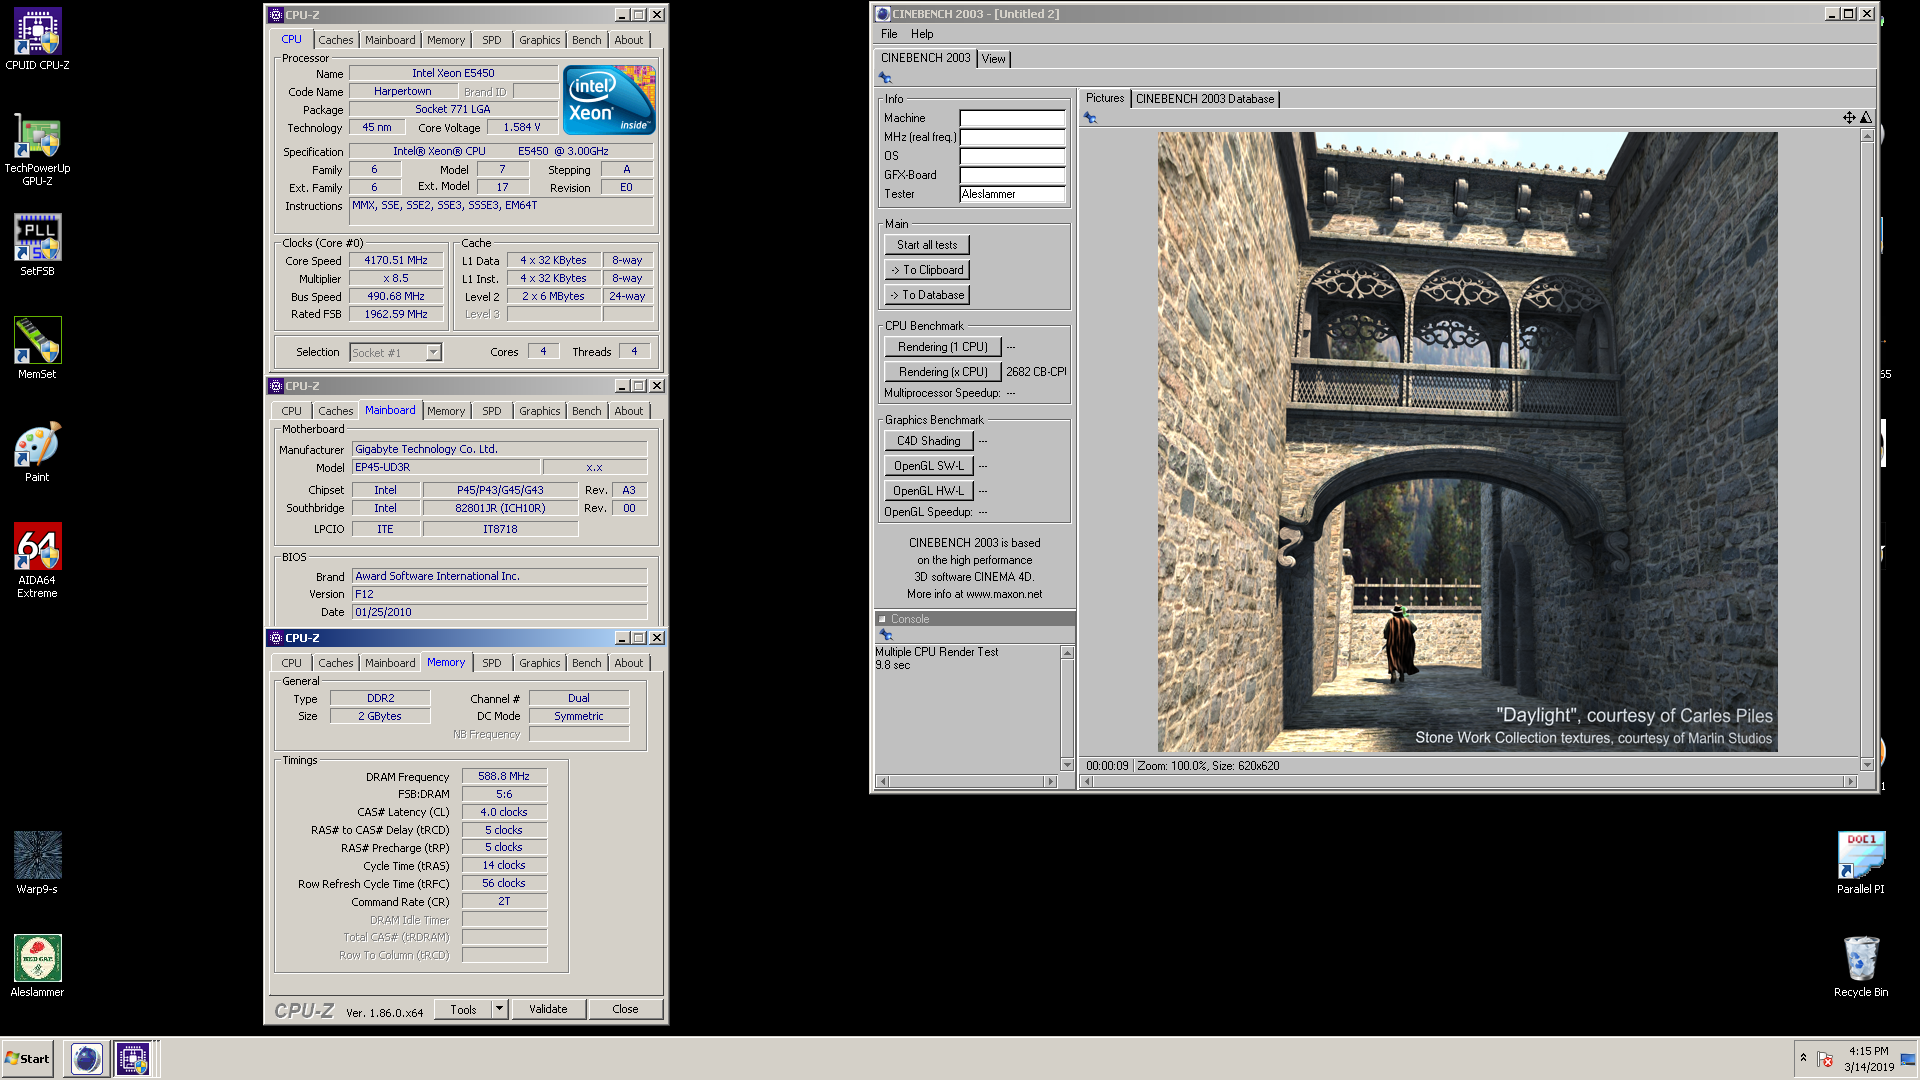Open About tab in bottom CPU-Z window
Viewport: 1920px width, 1080px height.
(629, 663)
